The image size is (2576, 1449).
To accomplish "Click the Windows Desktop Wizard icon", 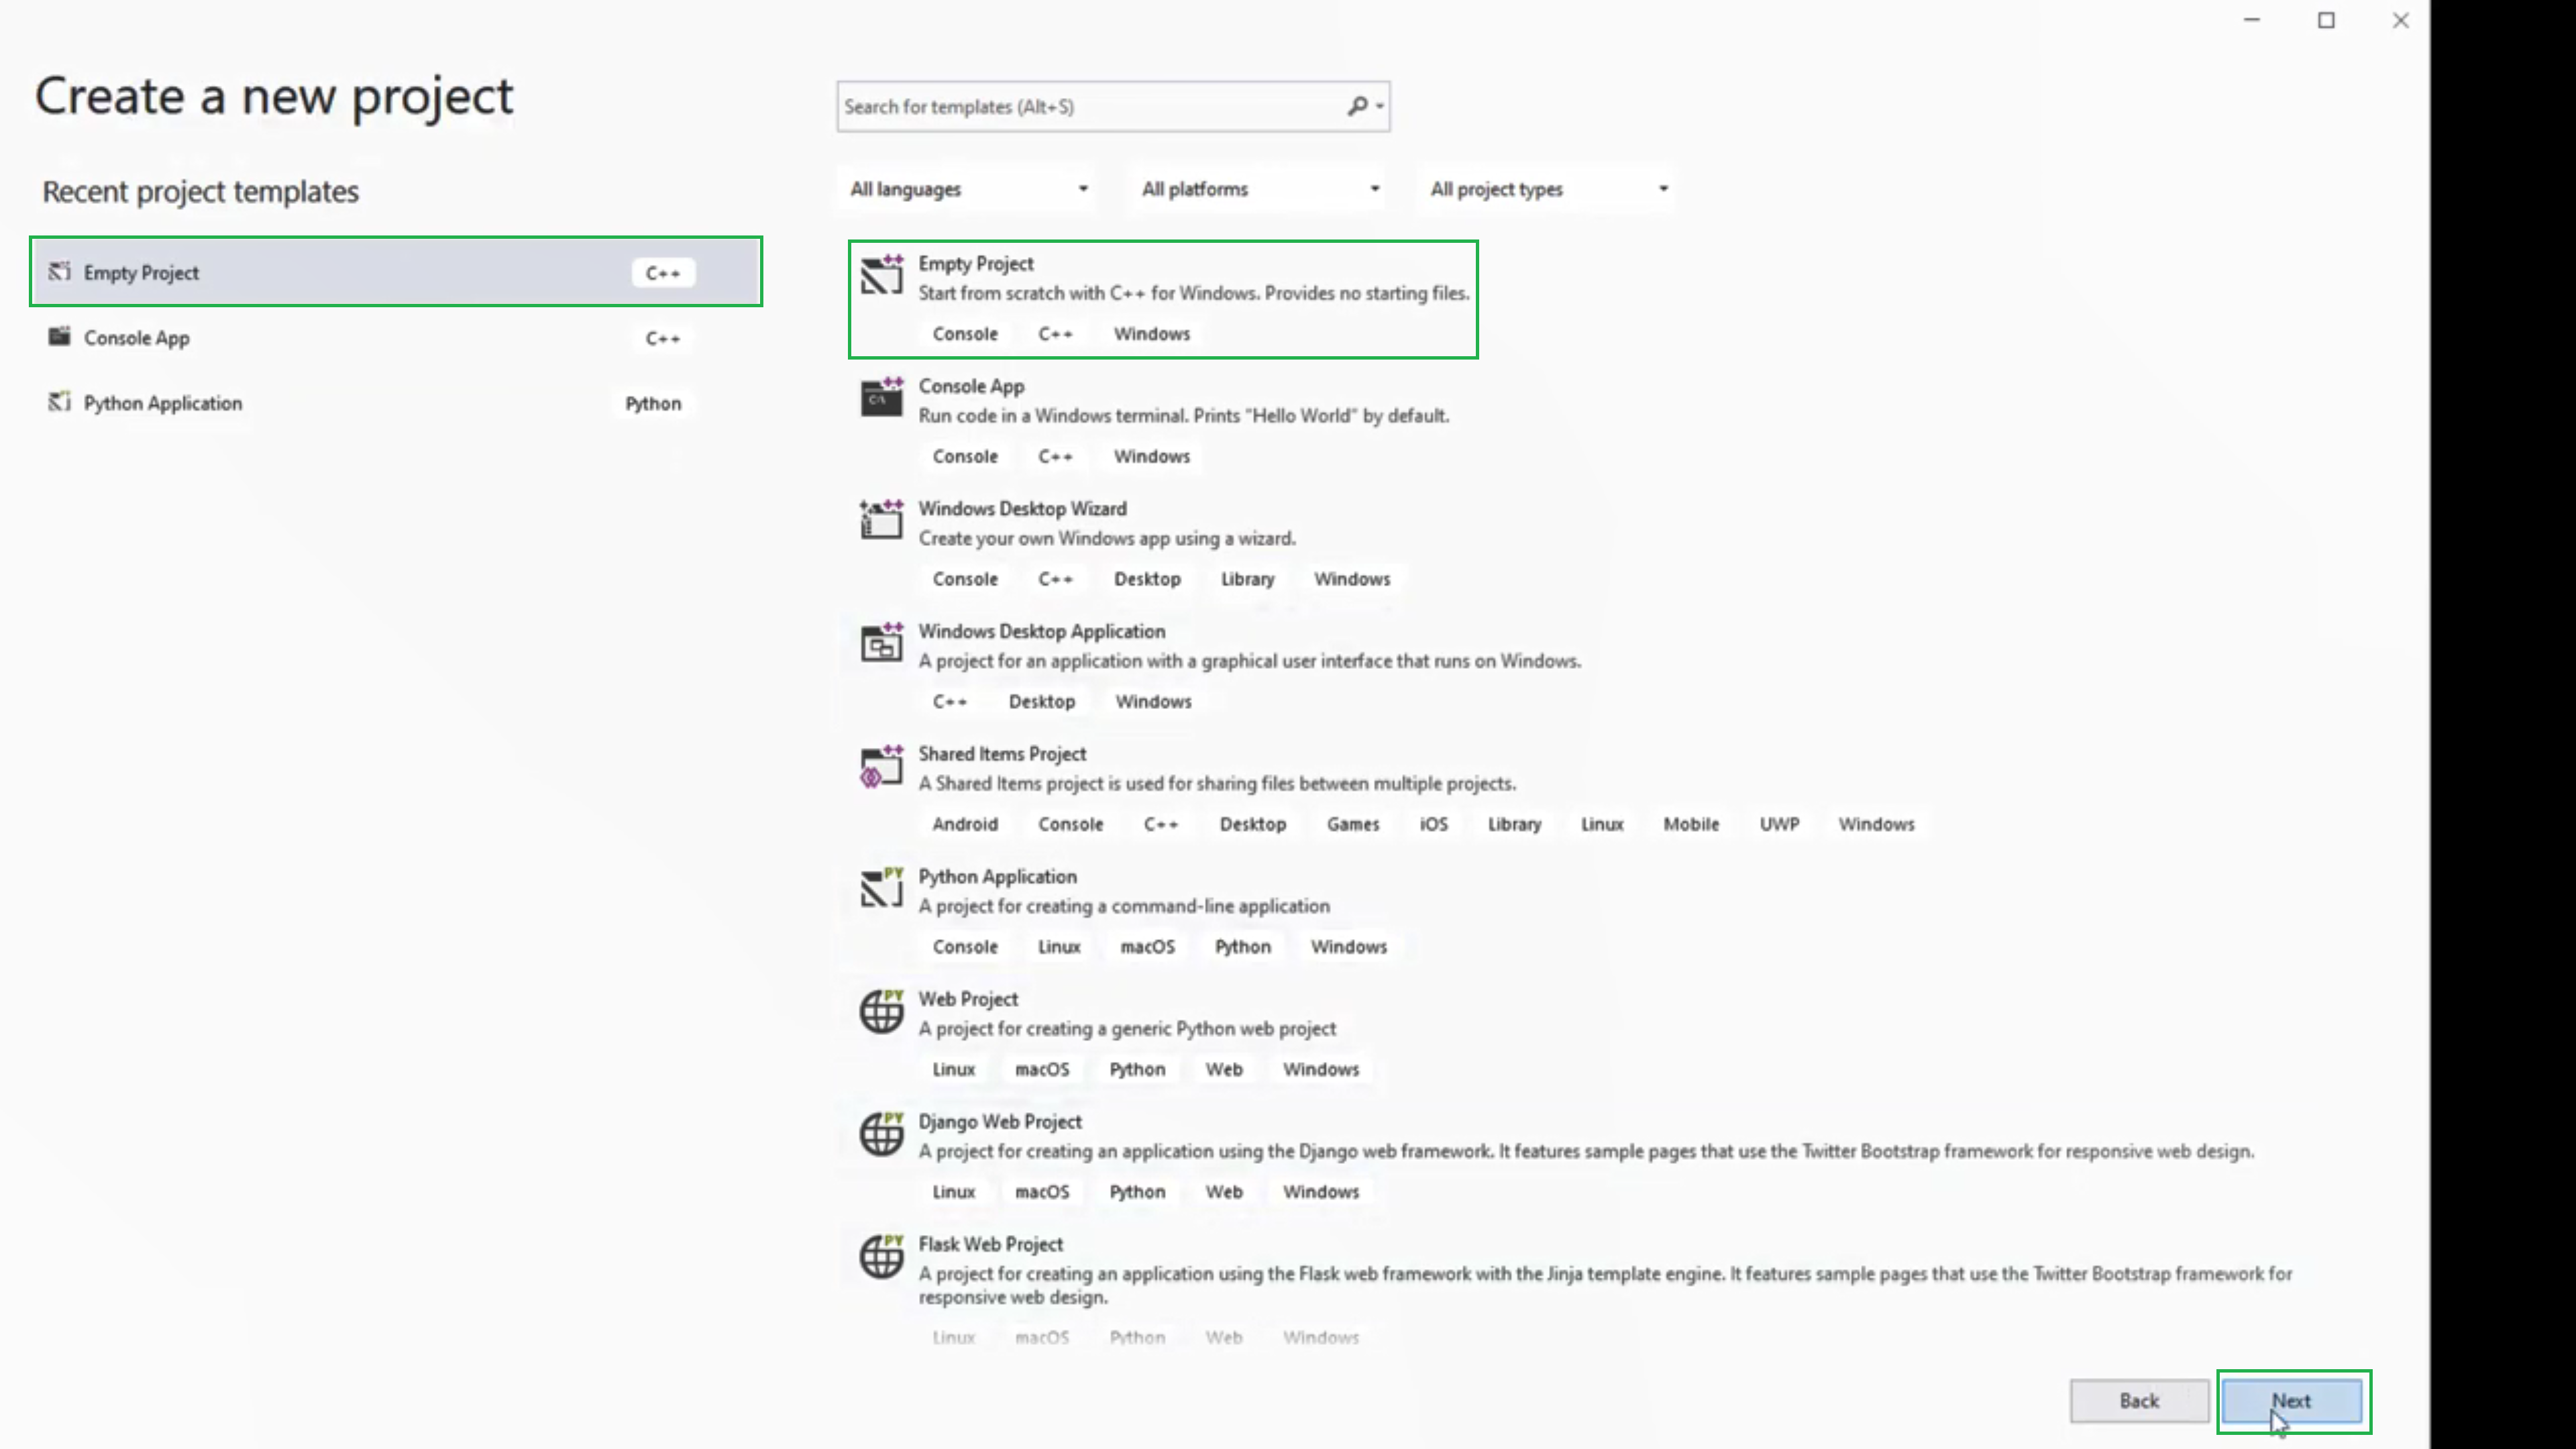I will point(881,520).
